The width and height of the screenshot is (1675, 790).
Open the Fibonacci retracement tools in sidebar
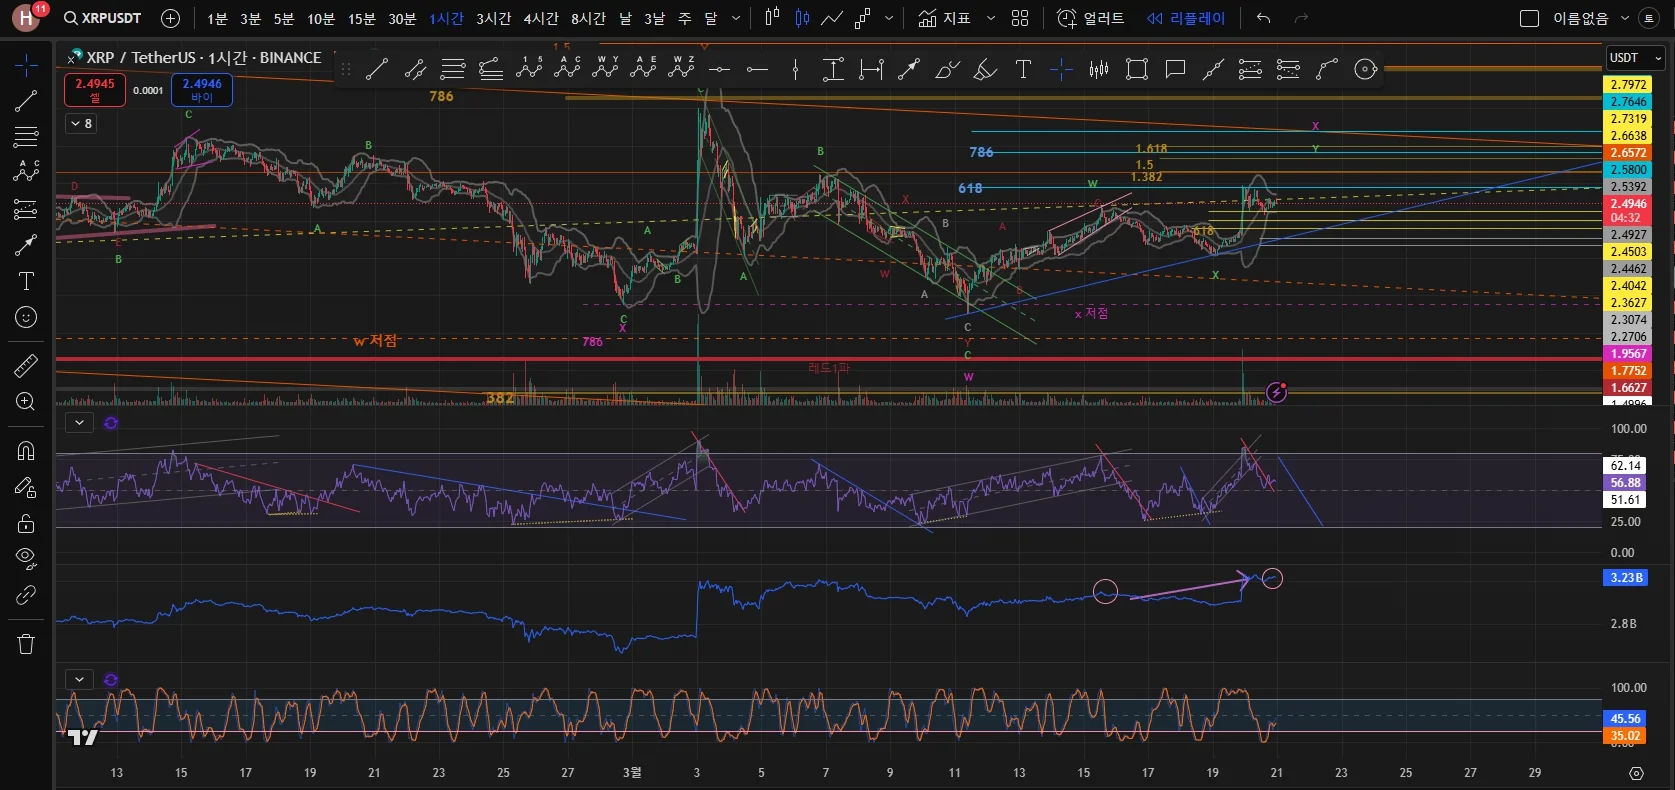(x=26, y=136)
